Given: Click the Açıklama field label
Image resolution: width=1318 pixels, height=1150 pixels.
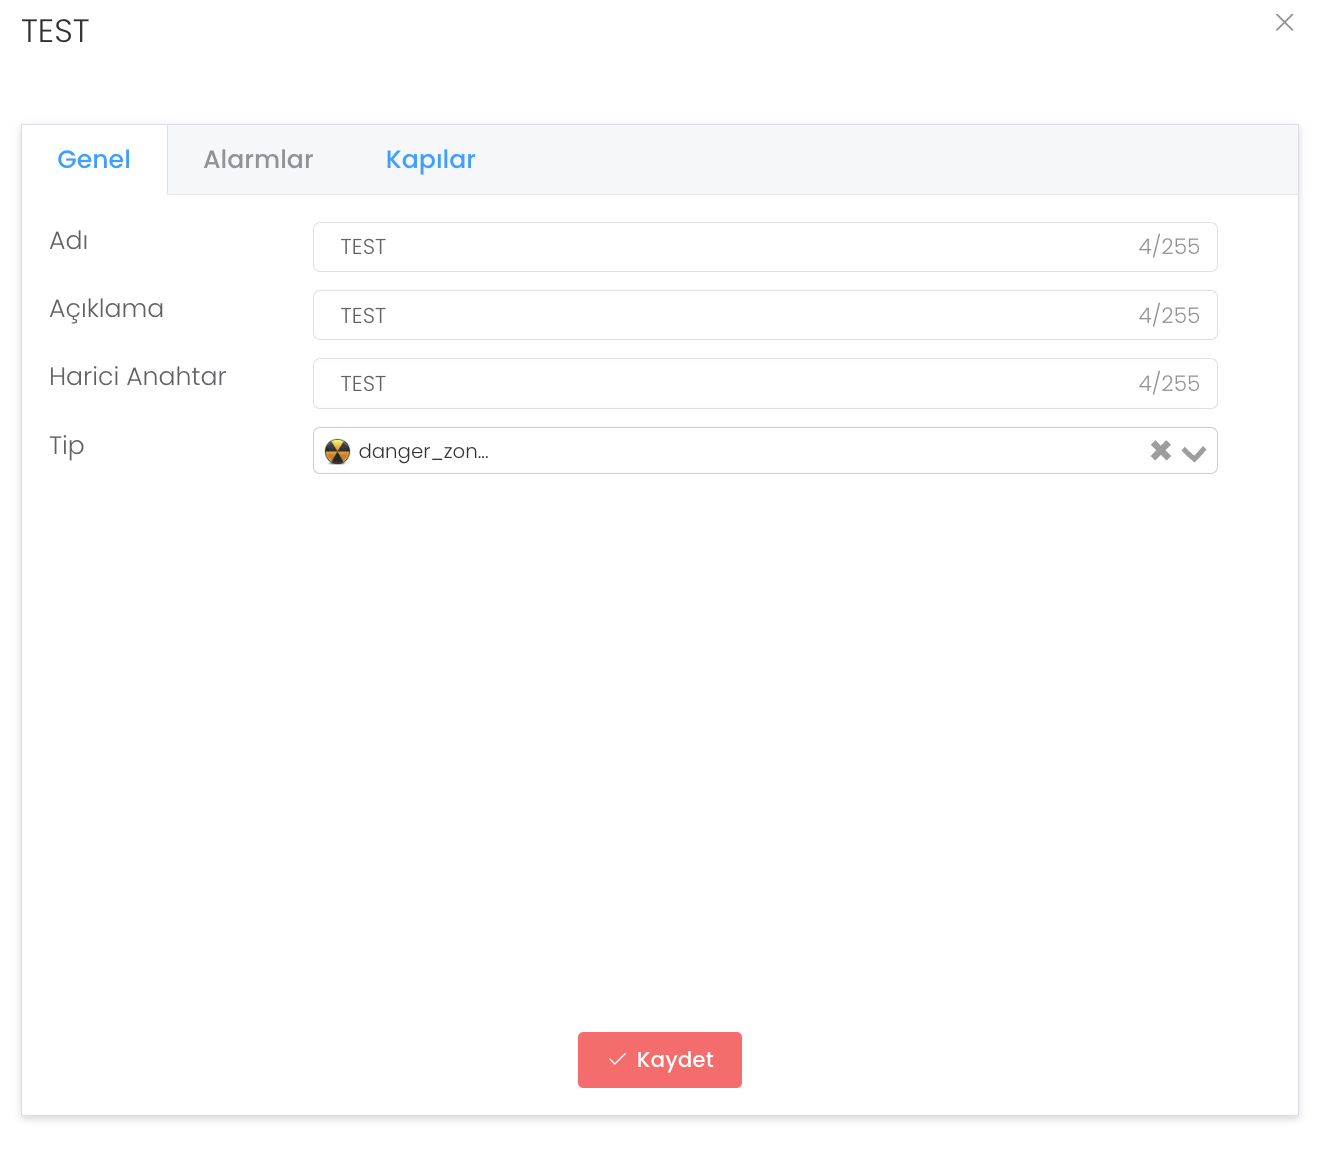Looking at the screenshot, I should [x=106, y=309].
